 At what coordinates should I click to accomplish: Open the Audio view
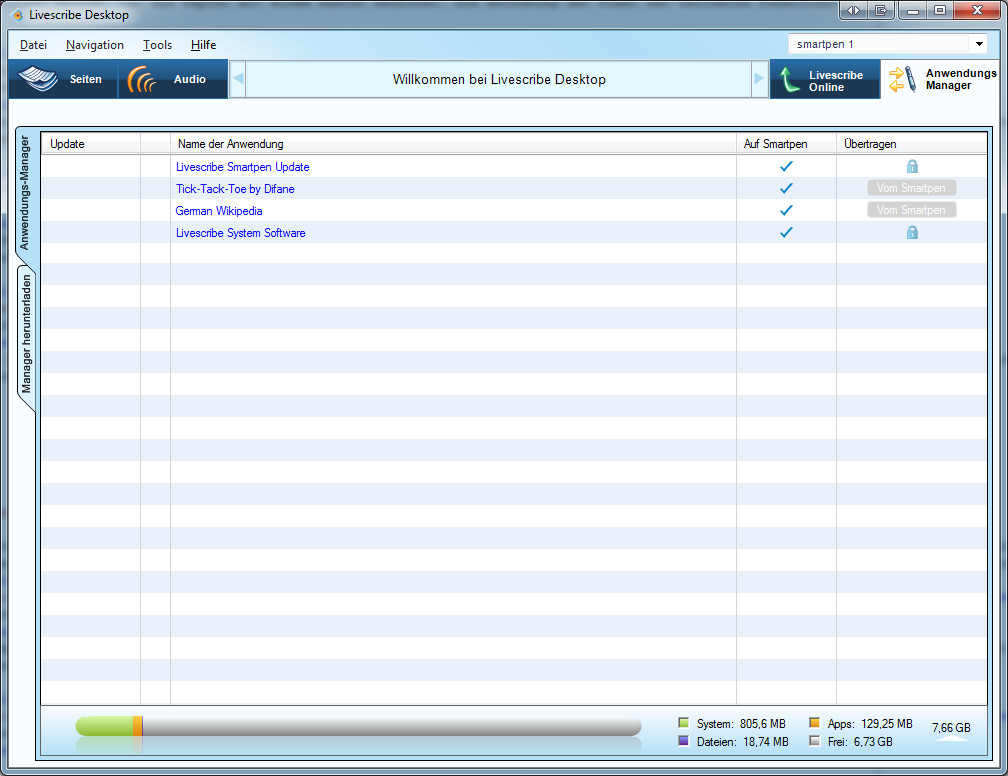(173, 79)
